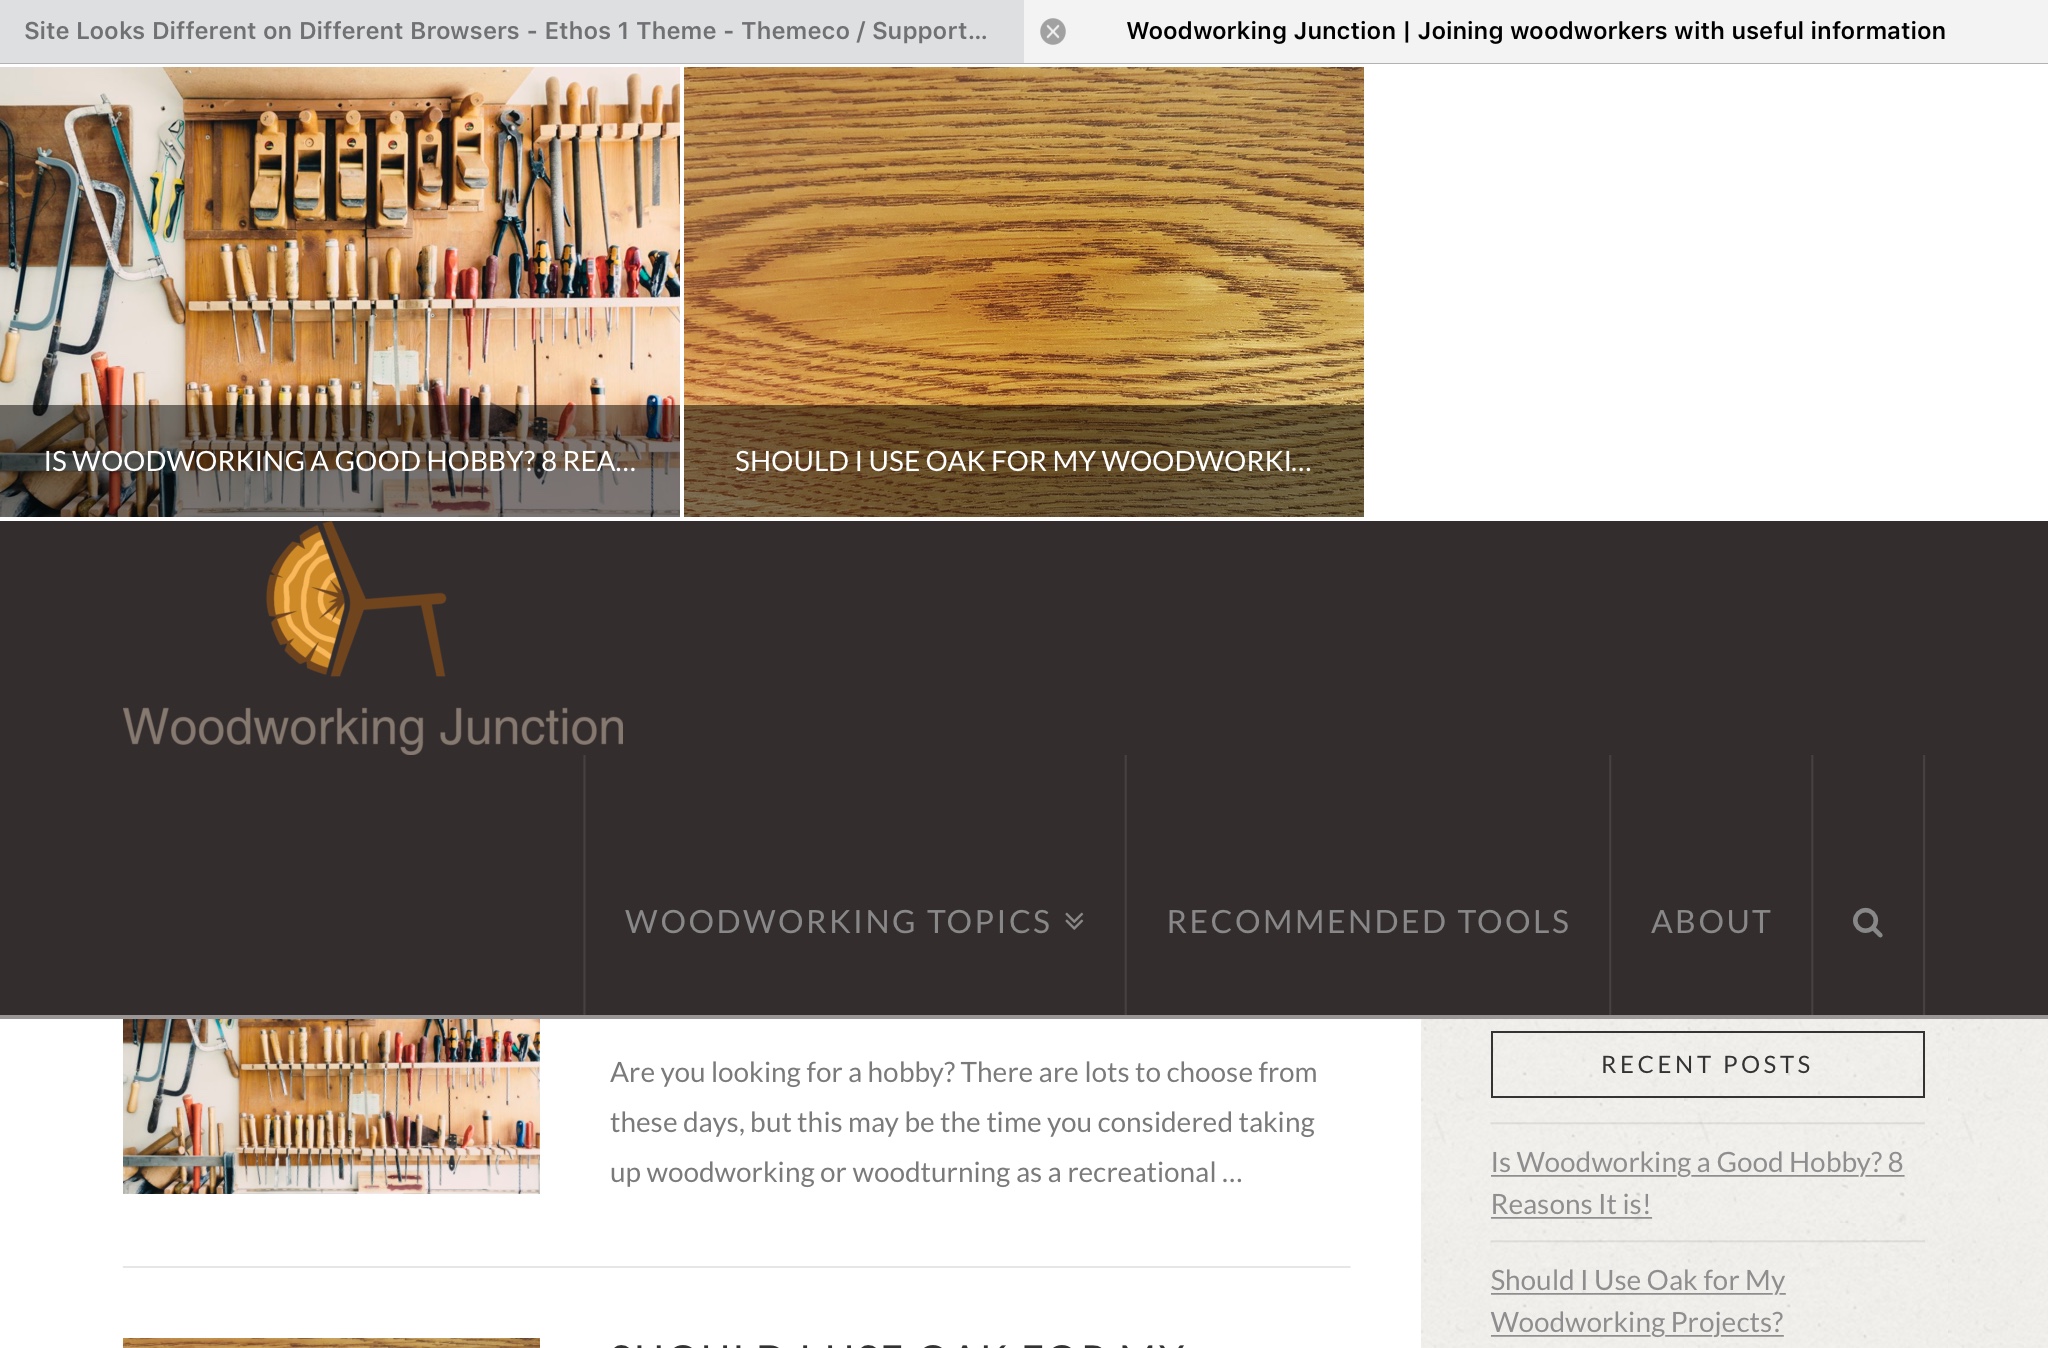This screenshot has height=1348, width=2048.
Task: Click the Recent Posts heading box
Action: point(1707,1064)
